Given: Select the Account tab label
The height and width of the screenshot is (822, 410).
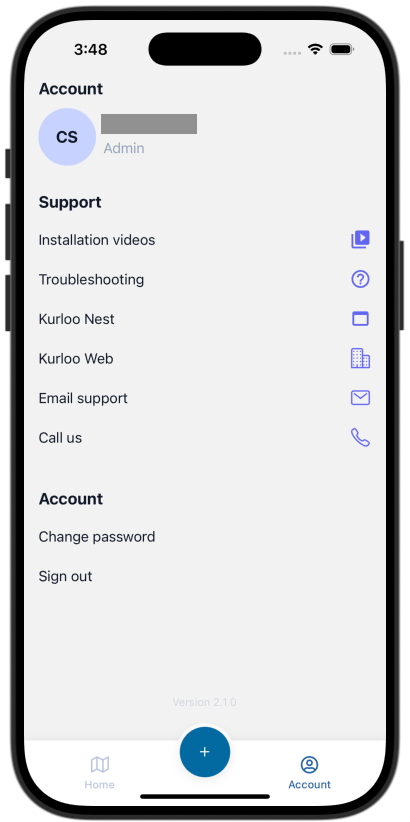Looking at the screenshot, I should pyautogui.click(x=309, y=785).
